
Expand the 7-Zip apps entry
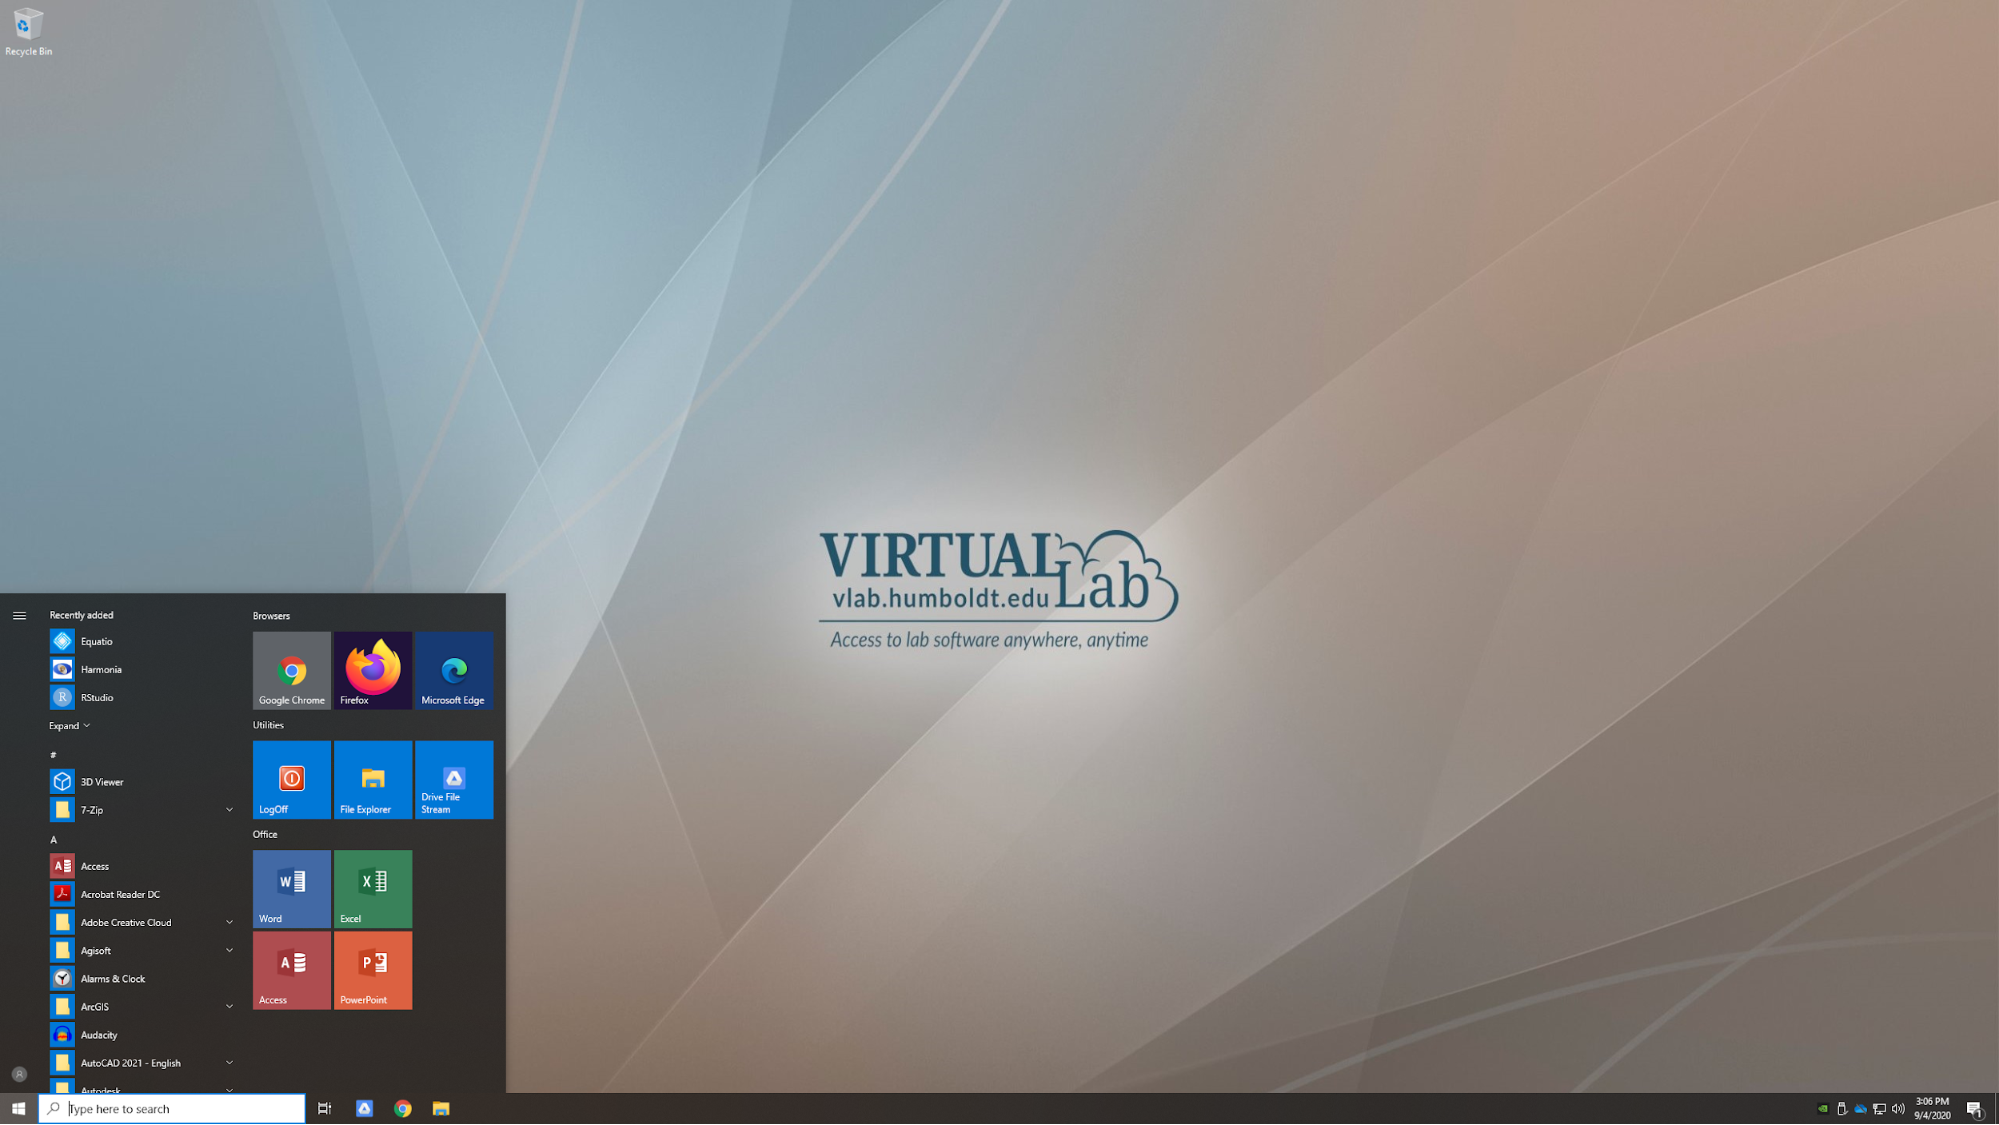[x=228, y=809]
